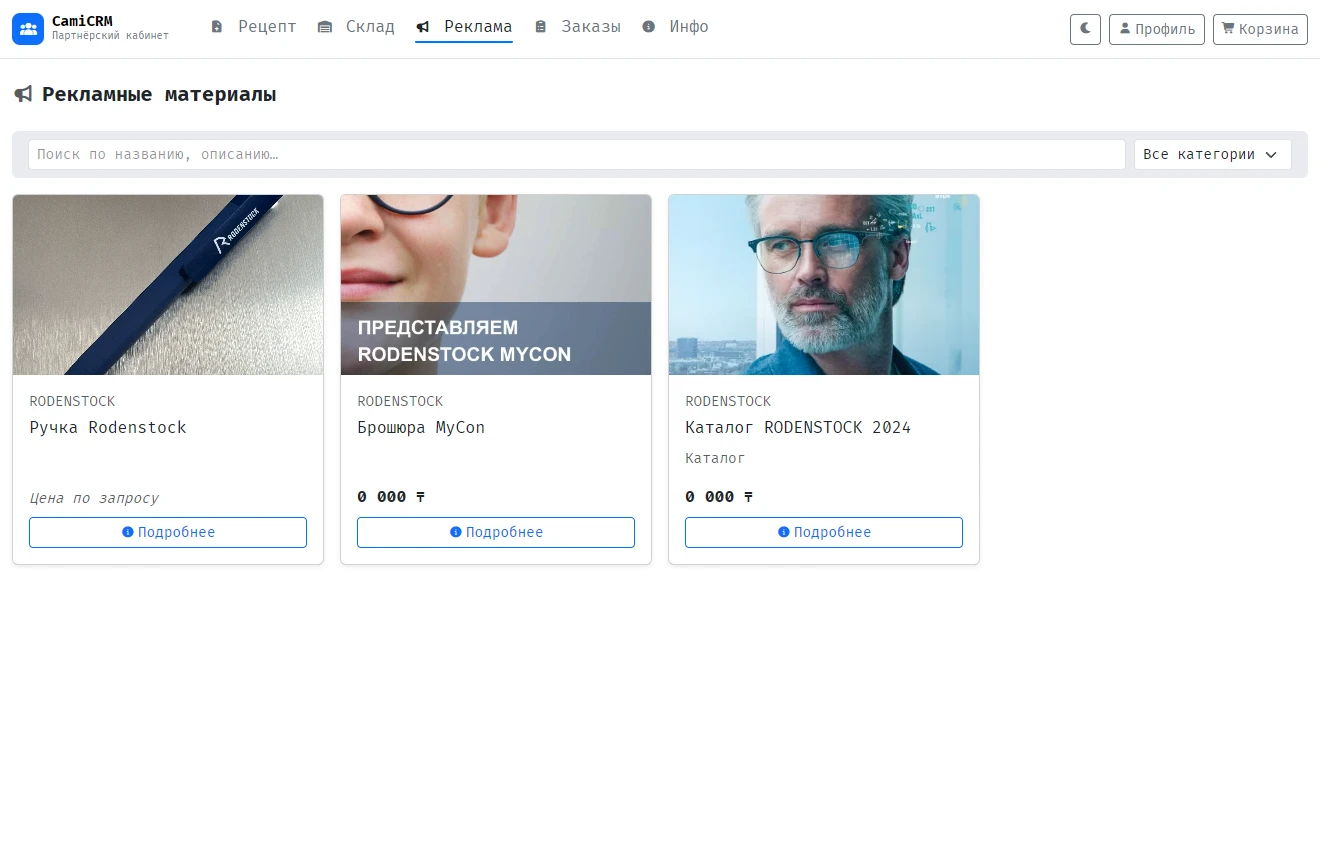Image resolution: width=1320 pixels, height=860 pixels.
Task: Click the Rodenstock pen thumbnail image
Action: pyautogui.click(x=168, y=285)
